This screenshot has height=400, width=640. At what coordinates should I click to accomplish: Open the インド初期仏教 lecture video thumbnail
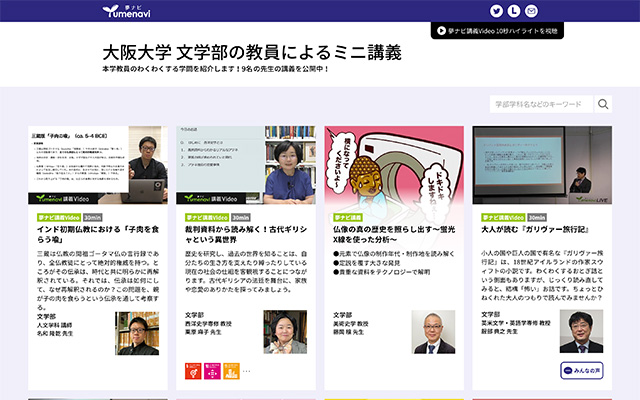pos(98,165)
